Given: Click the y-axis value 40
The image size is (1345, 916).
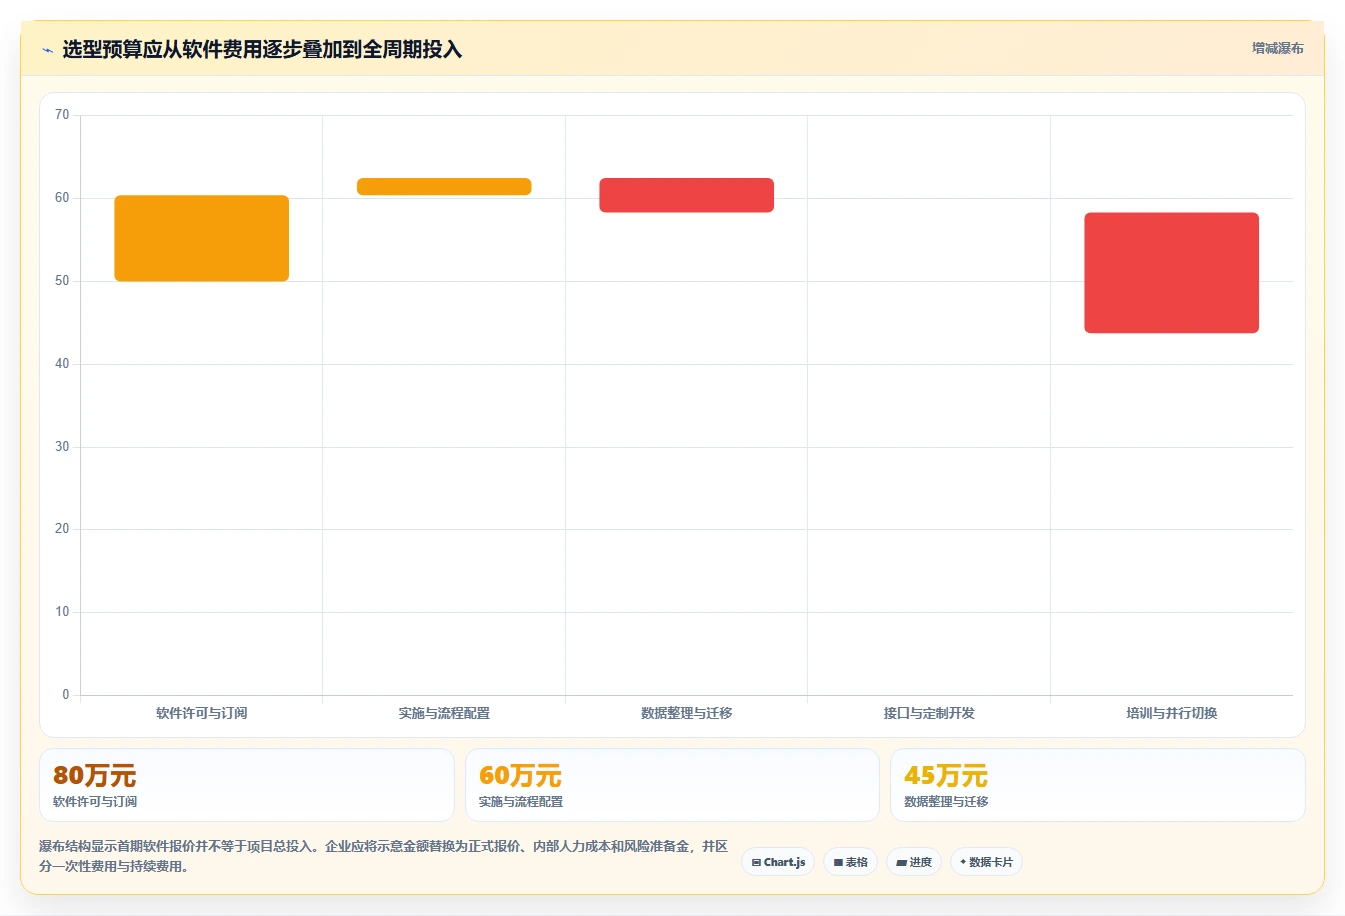Looking at the screenshot, I should pyautogui.click(x=62, y=364).
